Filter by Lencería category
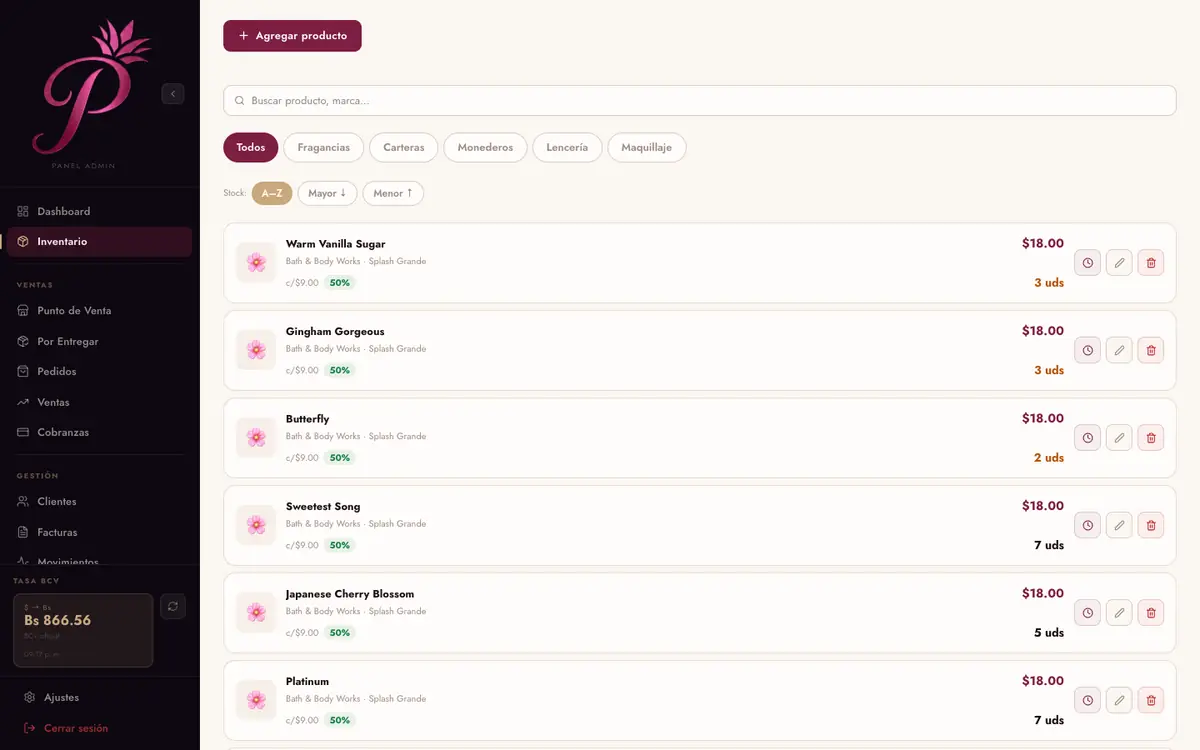1200x750 pixels. coord(567,148)
